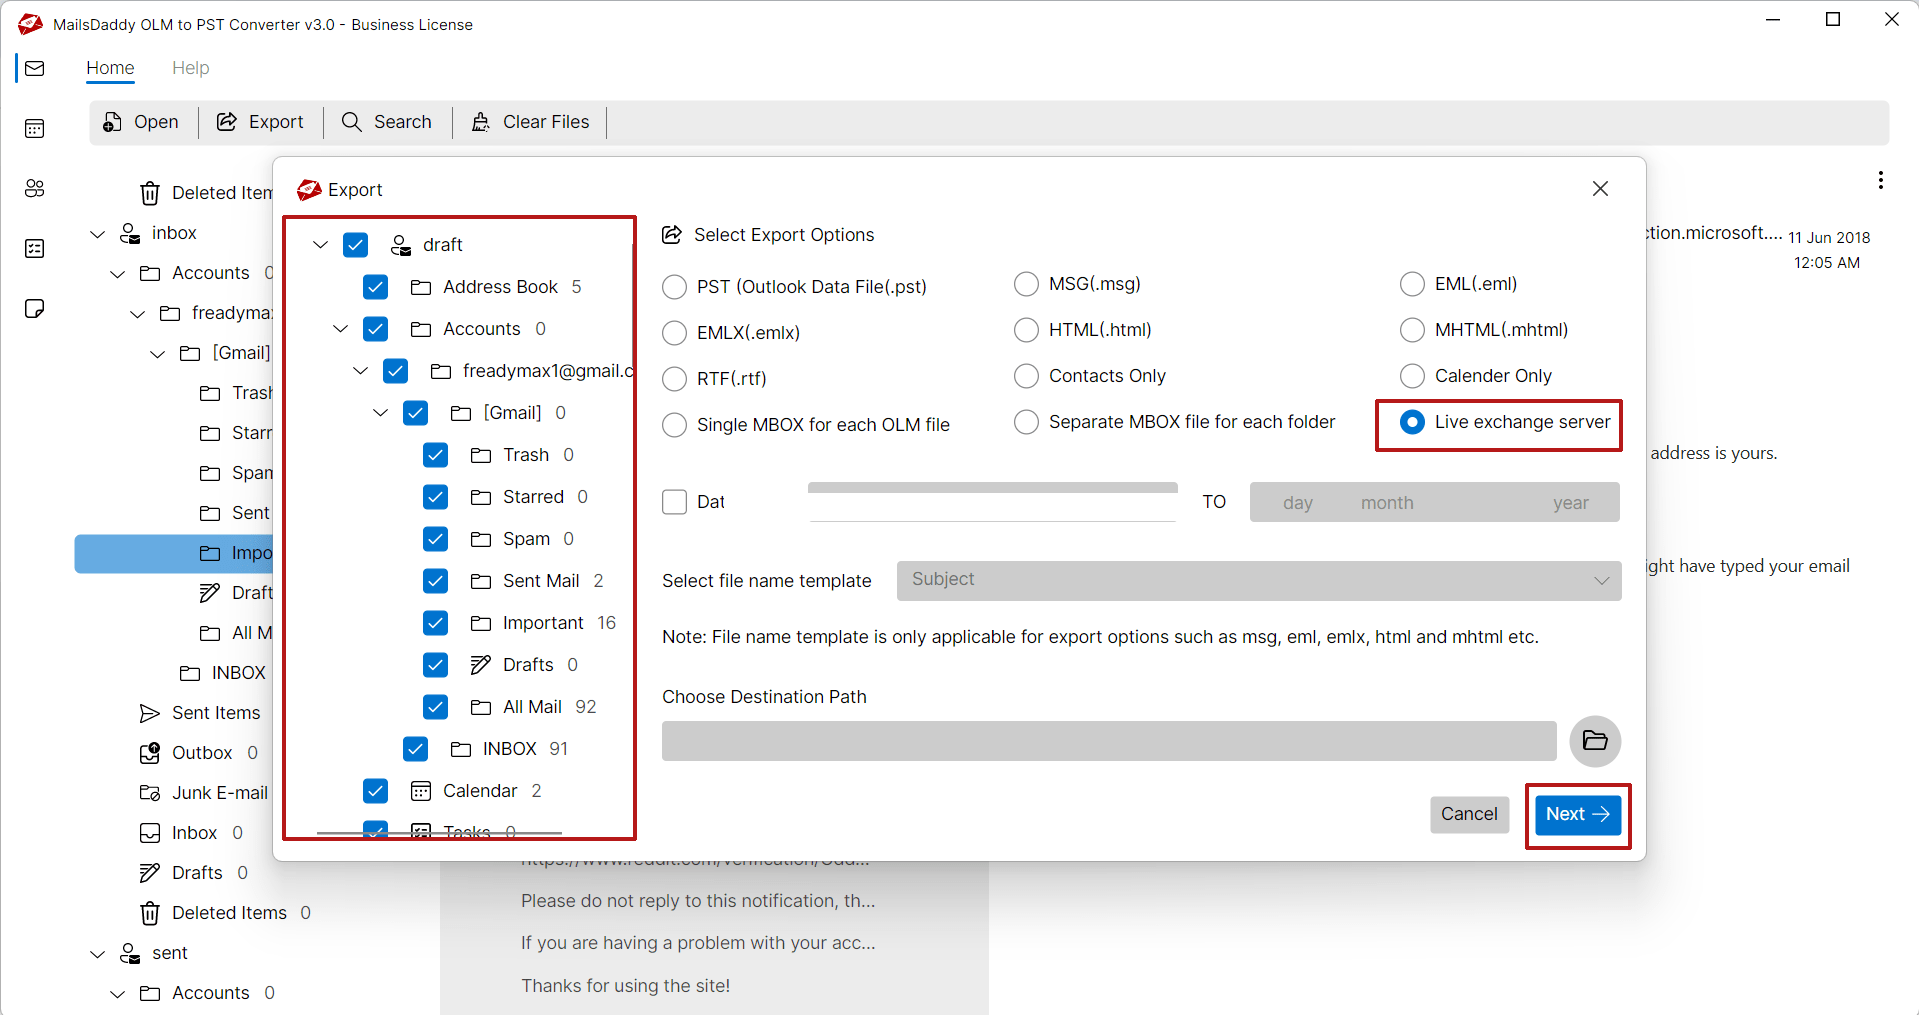Click the sent account icon in main tree
The width and height of the screenshot is (1919, 1015).
coord(130,953)
